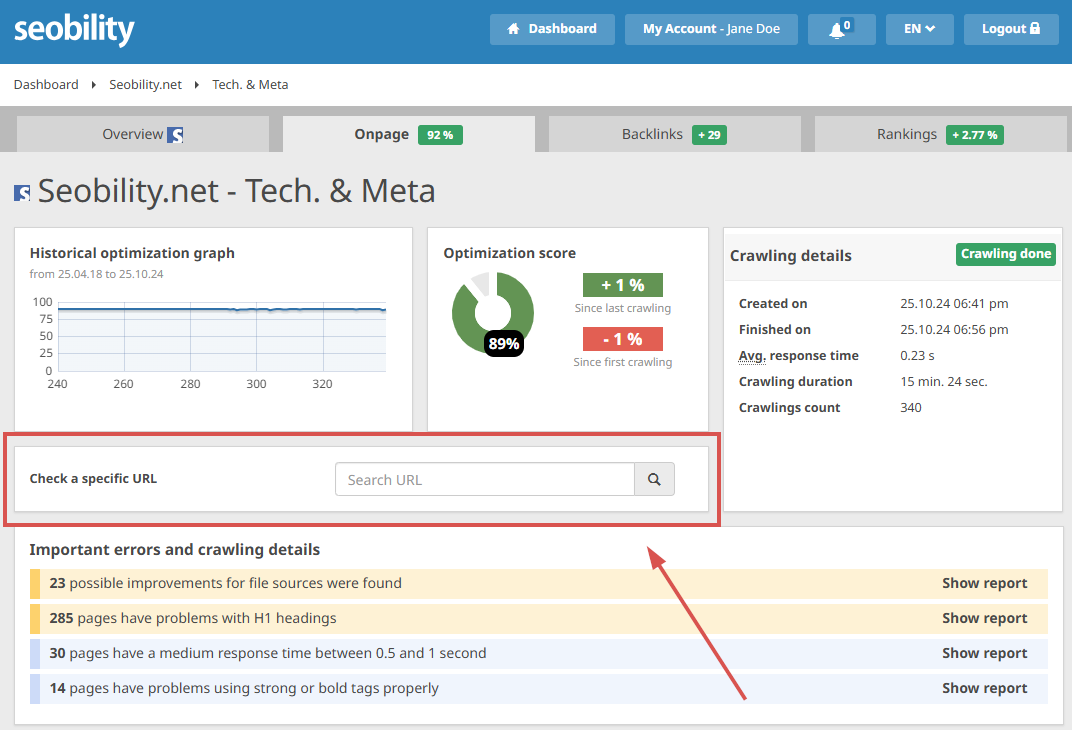Show report for strong or bold tags
Screen dimensions: 1072x730
click(984, 688)
